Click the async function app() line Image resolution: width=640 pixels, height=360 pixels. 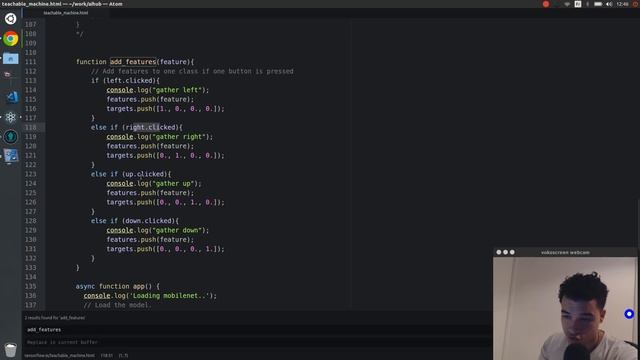tap(118, 286)
